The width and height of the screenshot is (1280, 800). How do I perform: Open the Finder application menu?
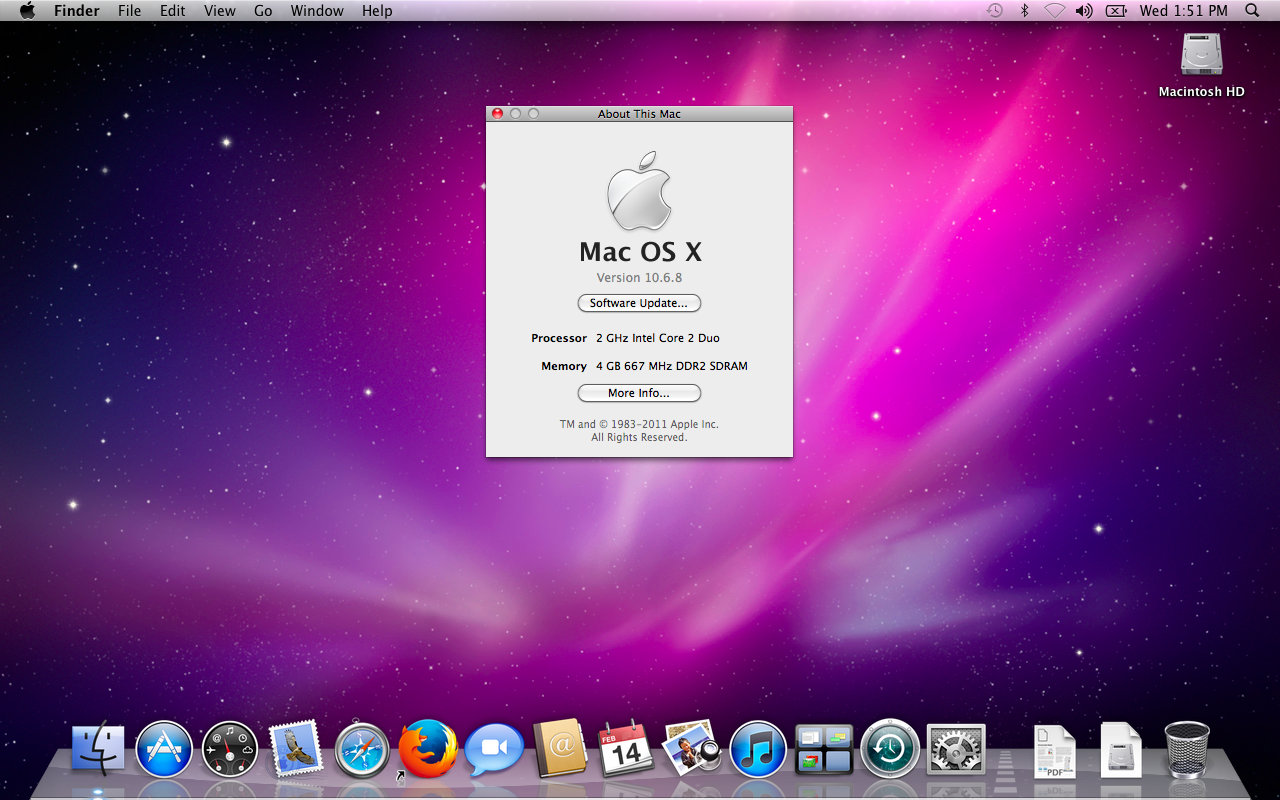point(77,11)
